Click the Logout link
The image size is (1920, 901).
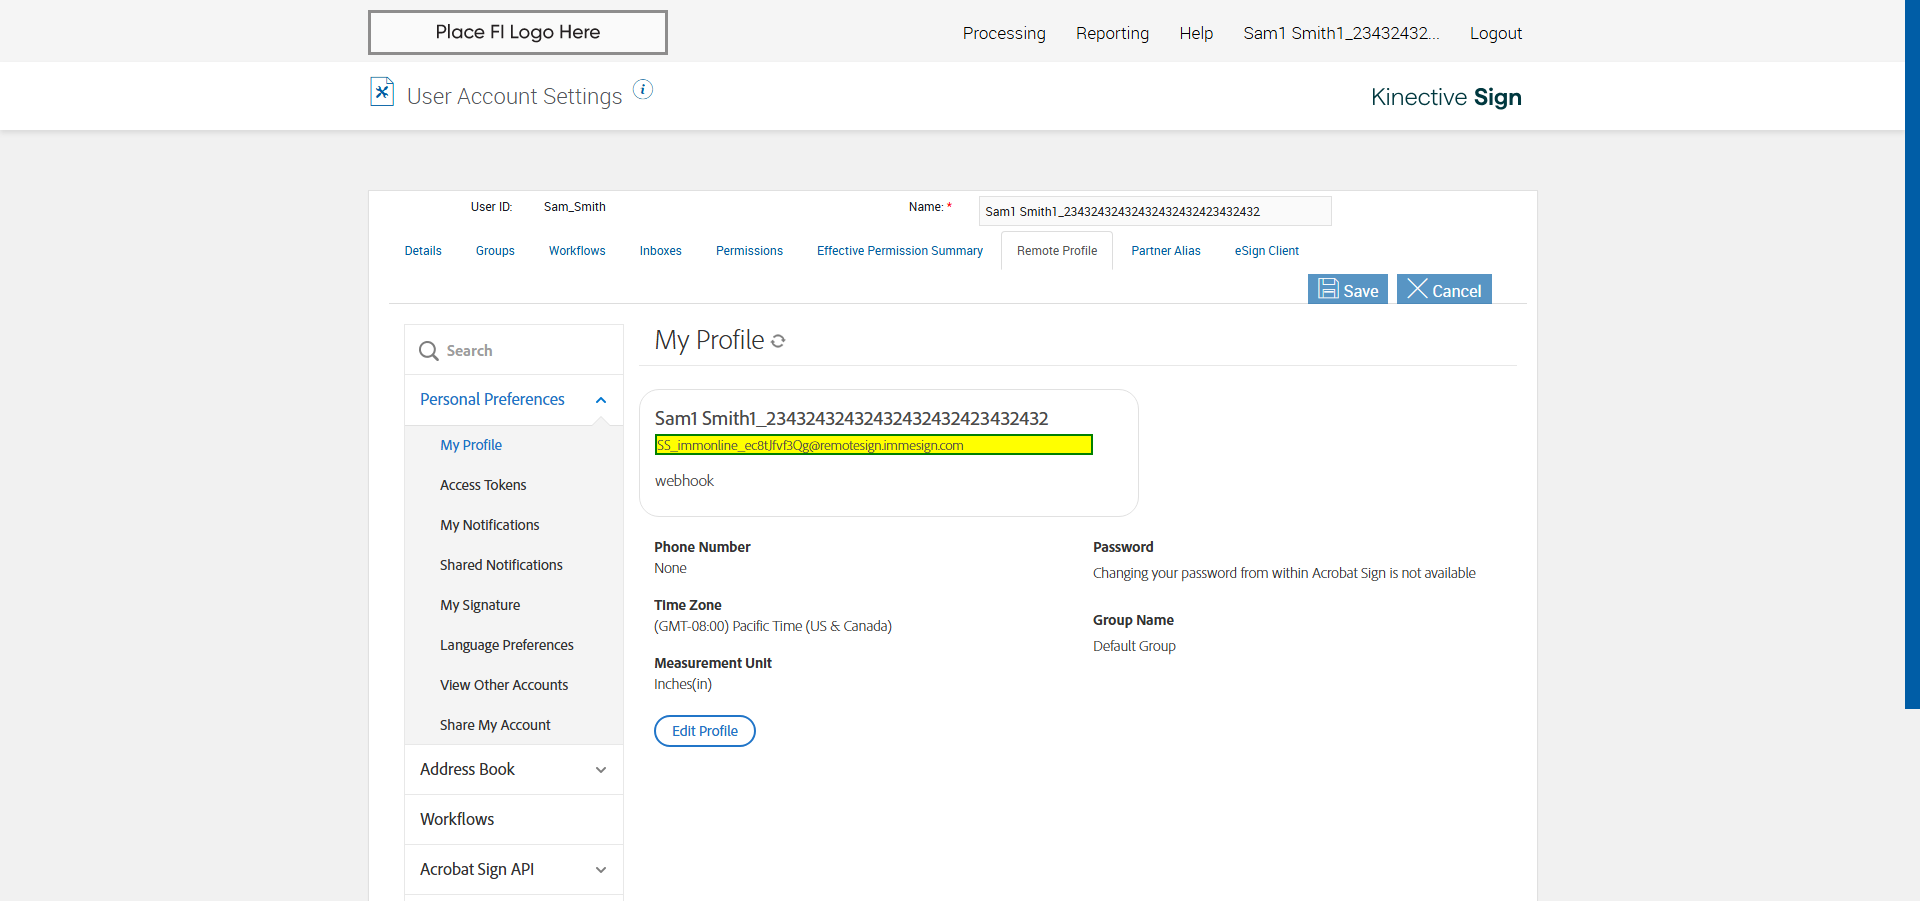[1495, 33]
